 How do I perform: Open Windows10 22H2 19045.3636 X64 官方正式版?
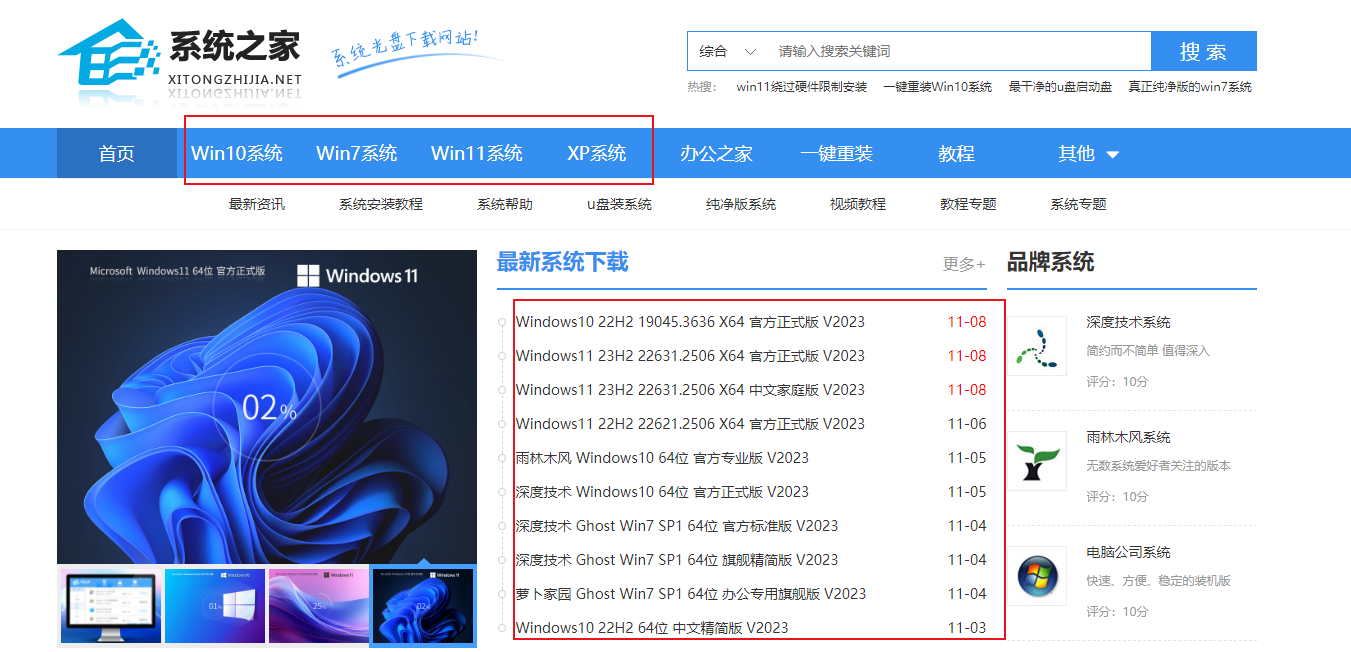690,322
